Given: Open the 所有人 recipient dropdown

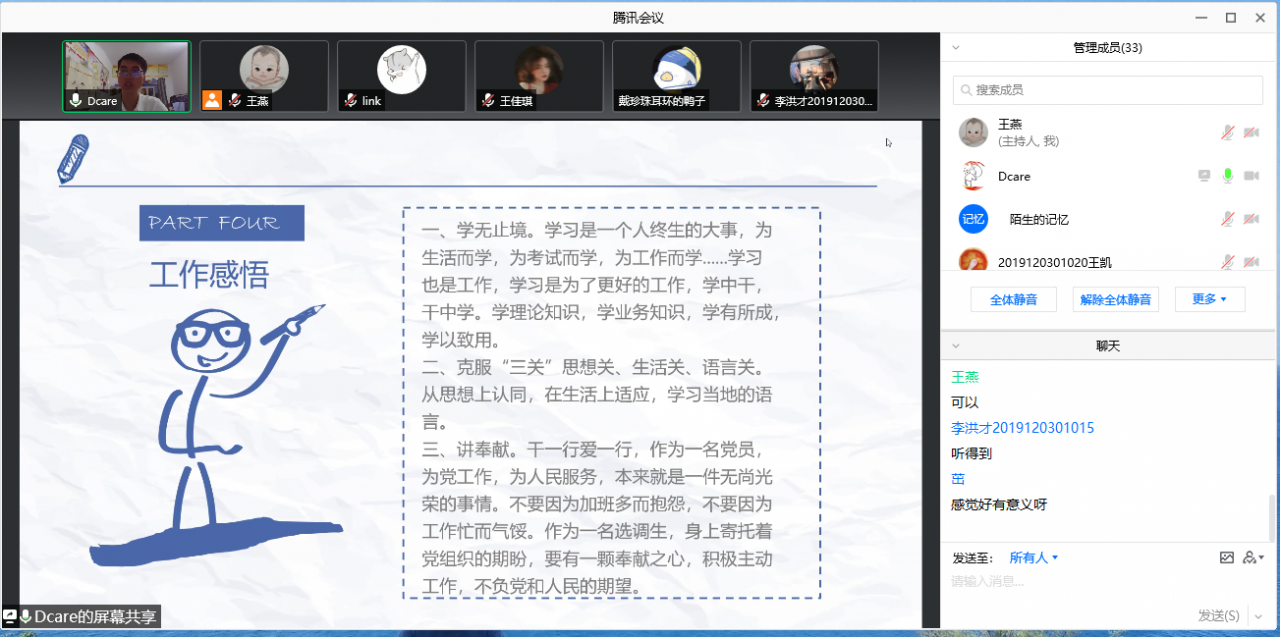Looking at the screenshot, I should pyautogui.click(x=1030, y=557).
